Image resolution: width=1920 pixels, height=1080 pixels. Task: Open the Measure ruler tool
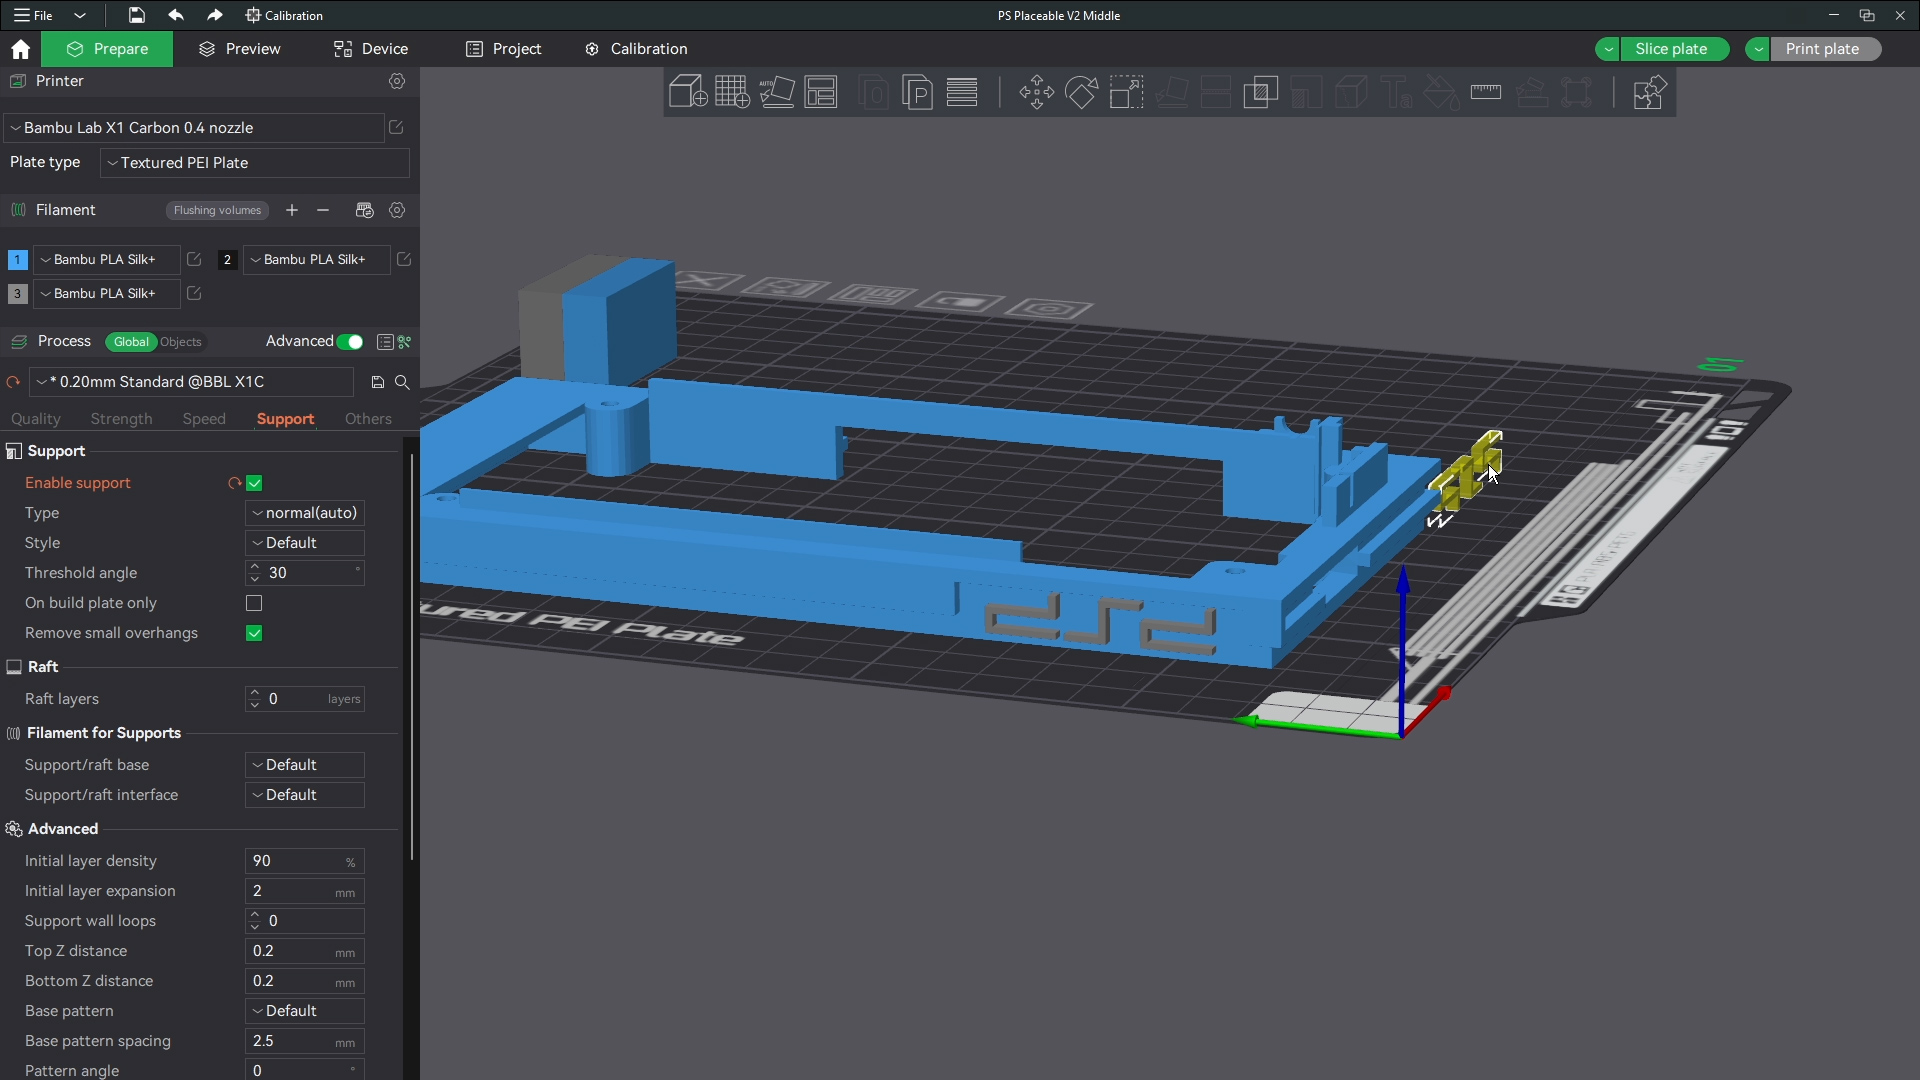pos(1486,92)
